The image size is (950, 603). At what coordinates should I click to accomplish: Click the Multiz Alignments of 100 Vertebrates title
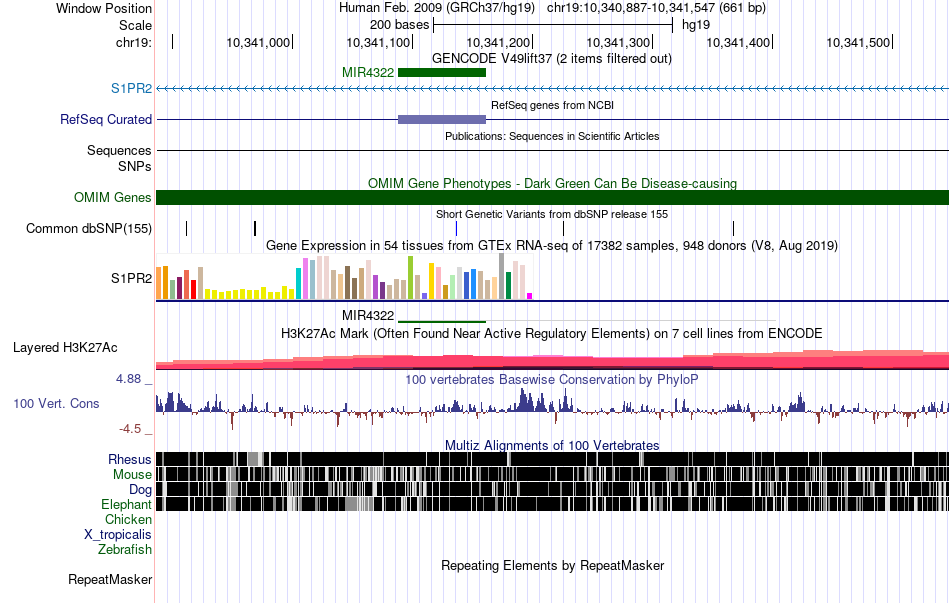[552, 445]
